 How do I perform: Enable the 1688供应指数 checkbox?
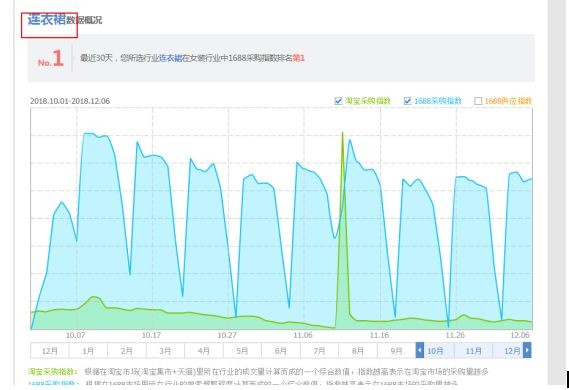[478, 101]
